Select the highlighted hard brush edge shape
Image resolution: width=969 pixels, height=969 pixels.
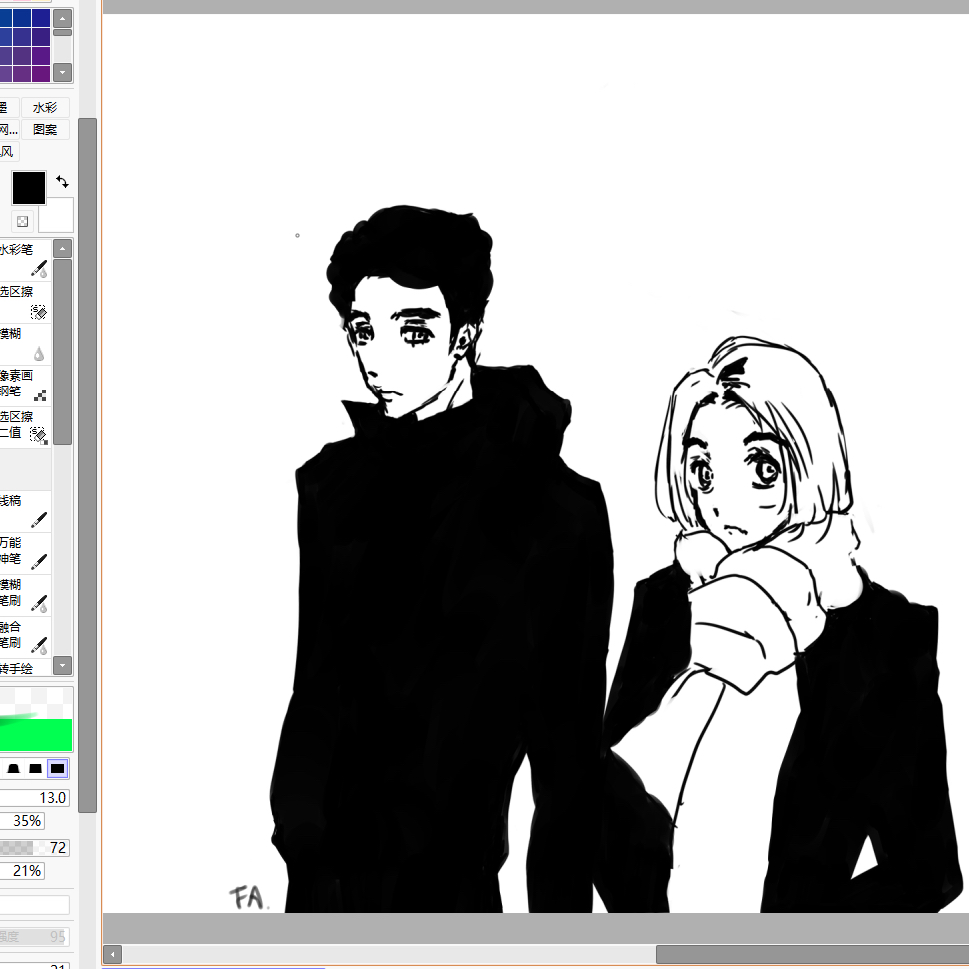(57, 768)
